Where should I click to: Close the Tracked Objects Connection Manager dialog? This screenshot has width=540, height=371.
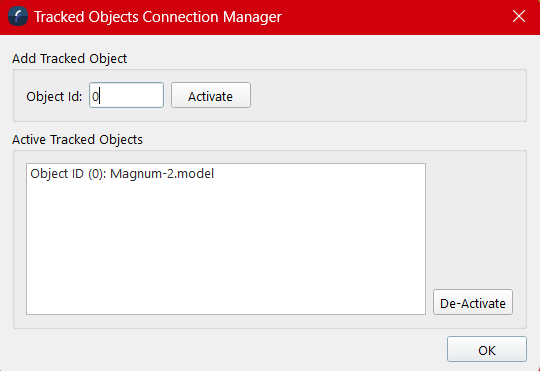click(x=519, y=16)
